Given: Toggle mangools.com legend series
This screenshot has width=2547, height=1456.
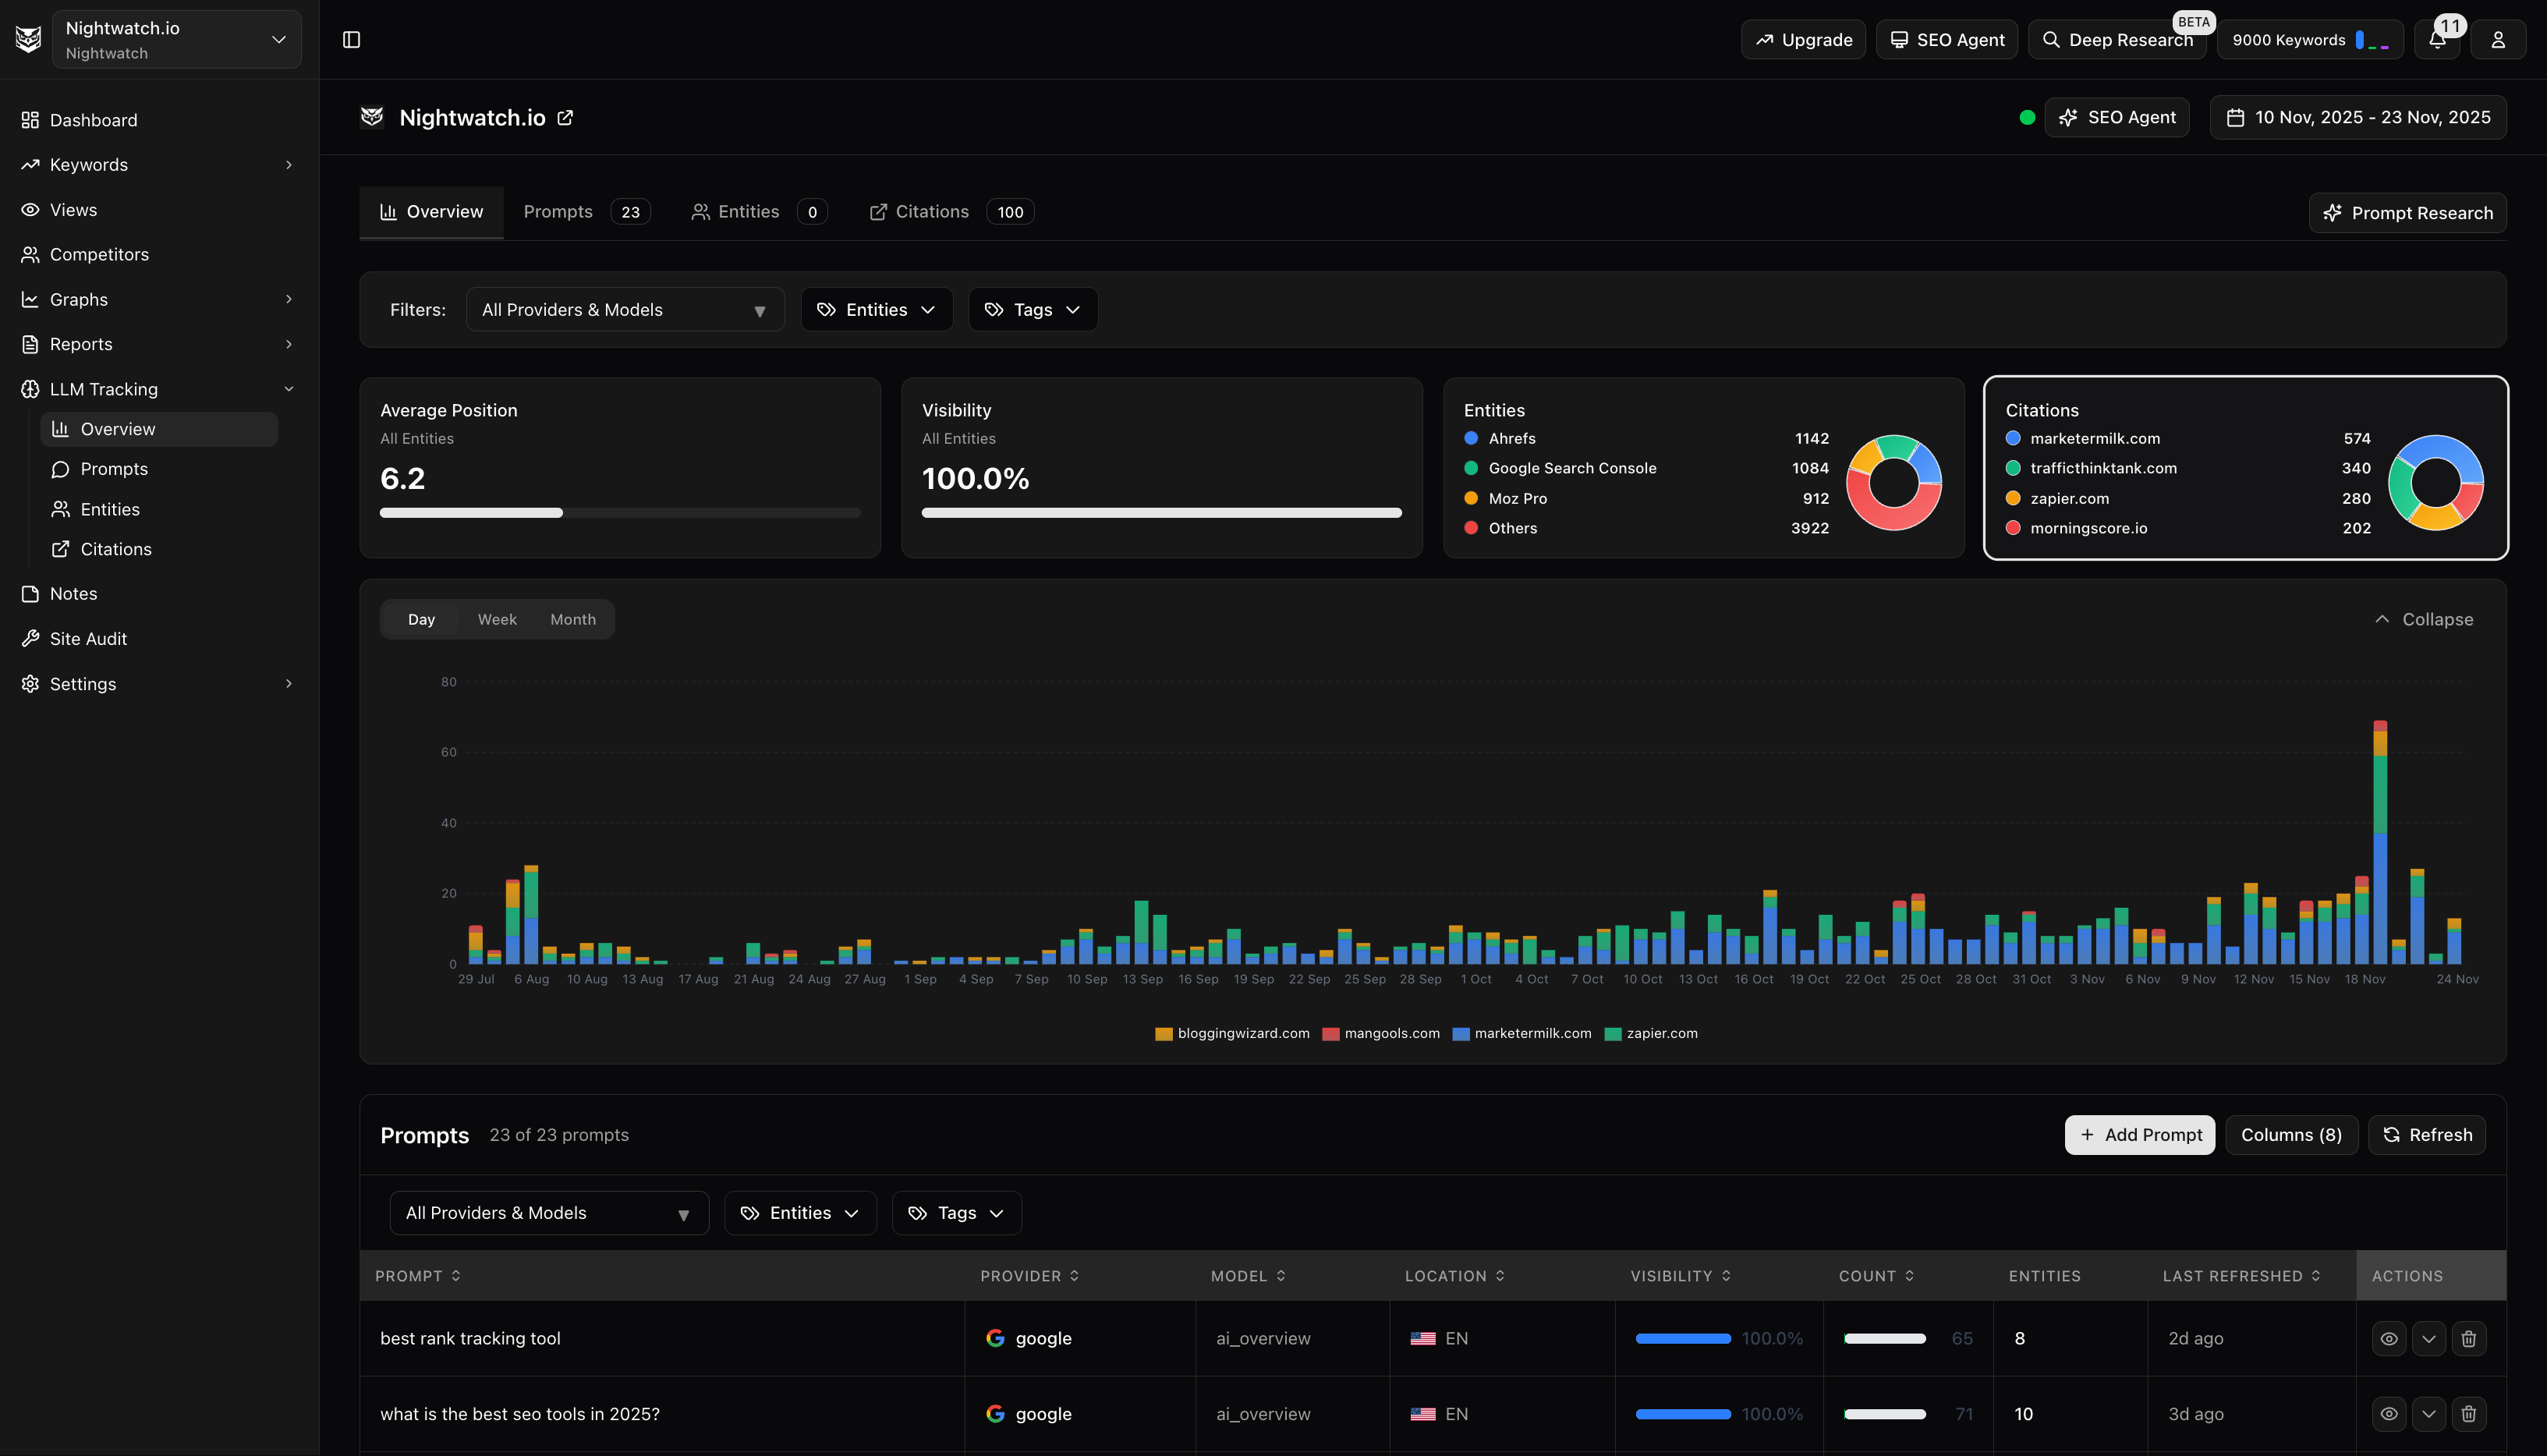Looking at the screenshot, I should pyautogui.click(x=1381, y=1034).
